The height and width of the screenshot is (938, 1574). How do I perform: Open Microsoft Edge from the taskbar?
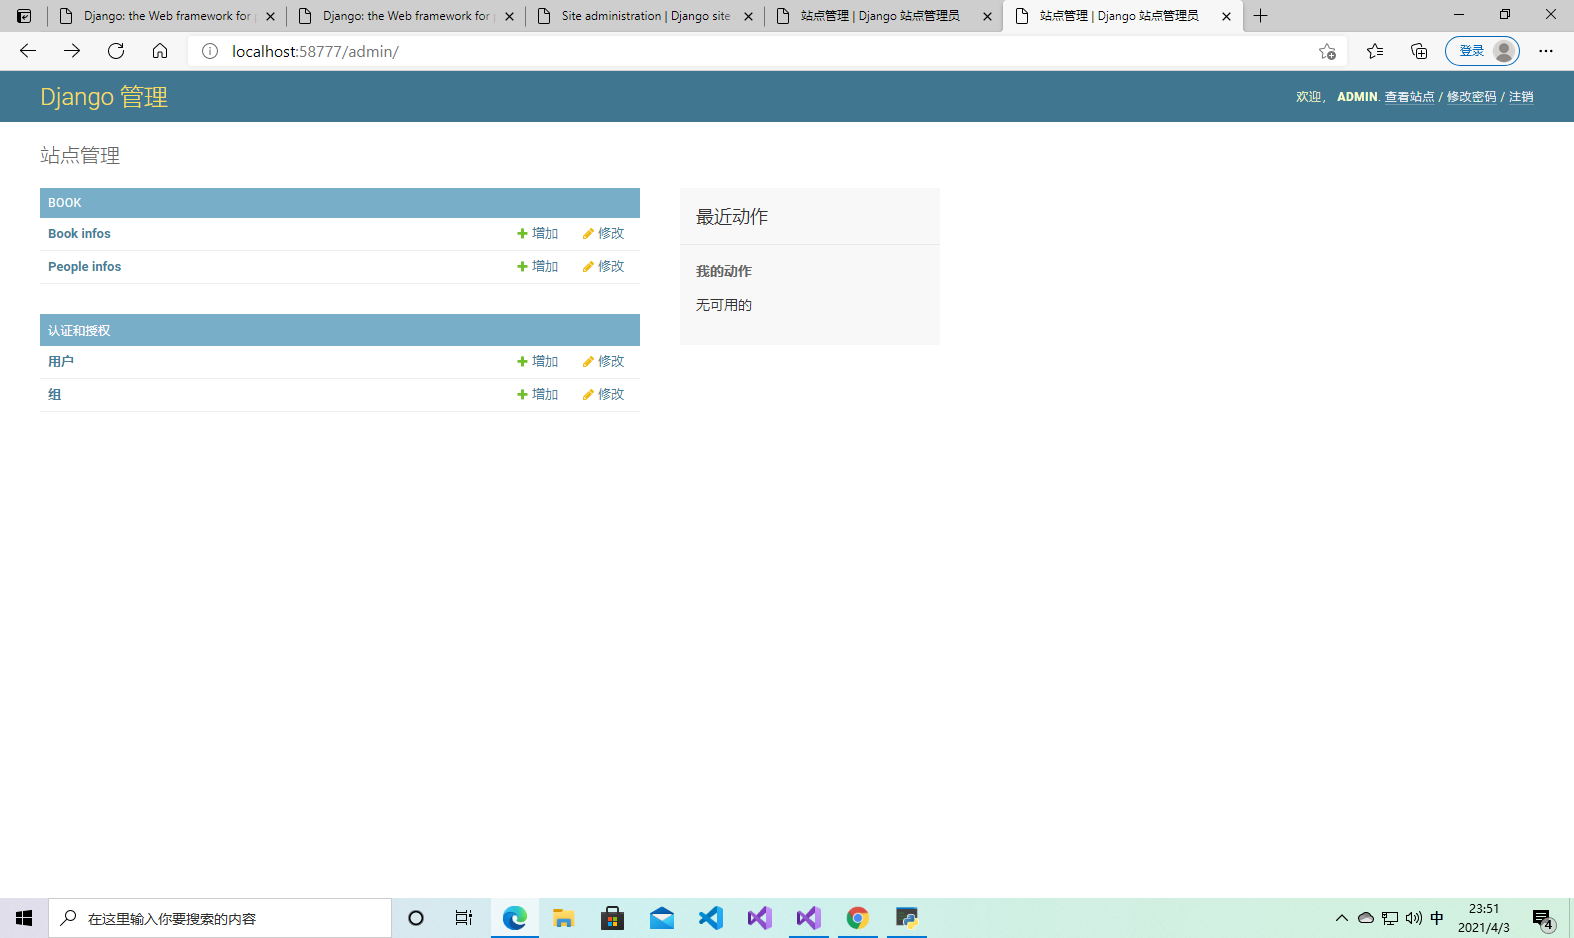click(x=515, y=918)
